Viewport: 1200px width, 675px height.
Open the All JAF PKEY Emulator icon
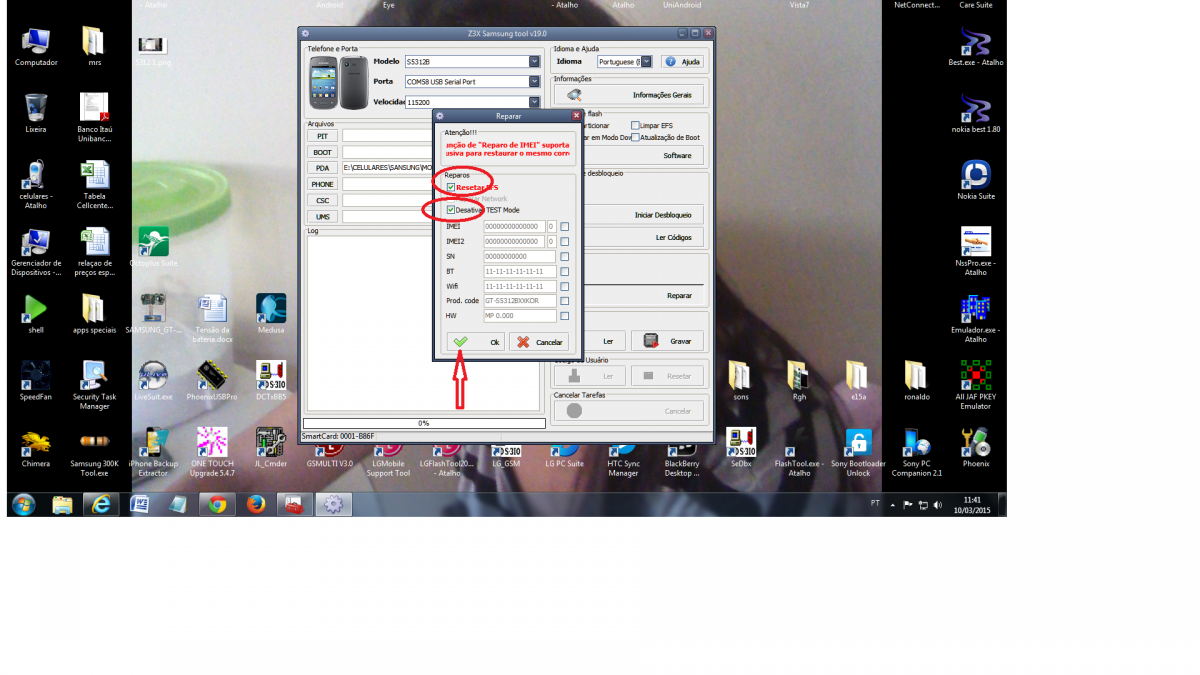tap(975, 384)
